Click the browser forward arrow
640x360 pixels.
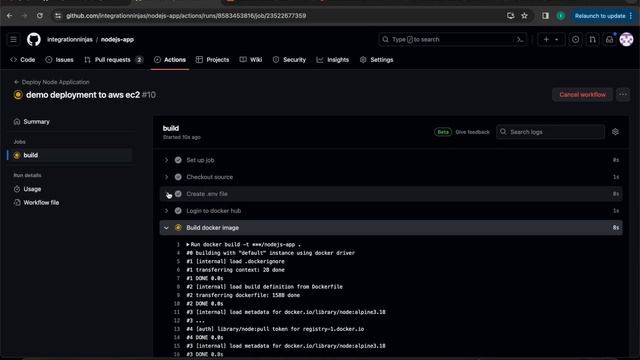(x=24, y=16)
